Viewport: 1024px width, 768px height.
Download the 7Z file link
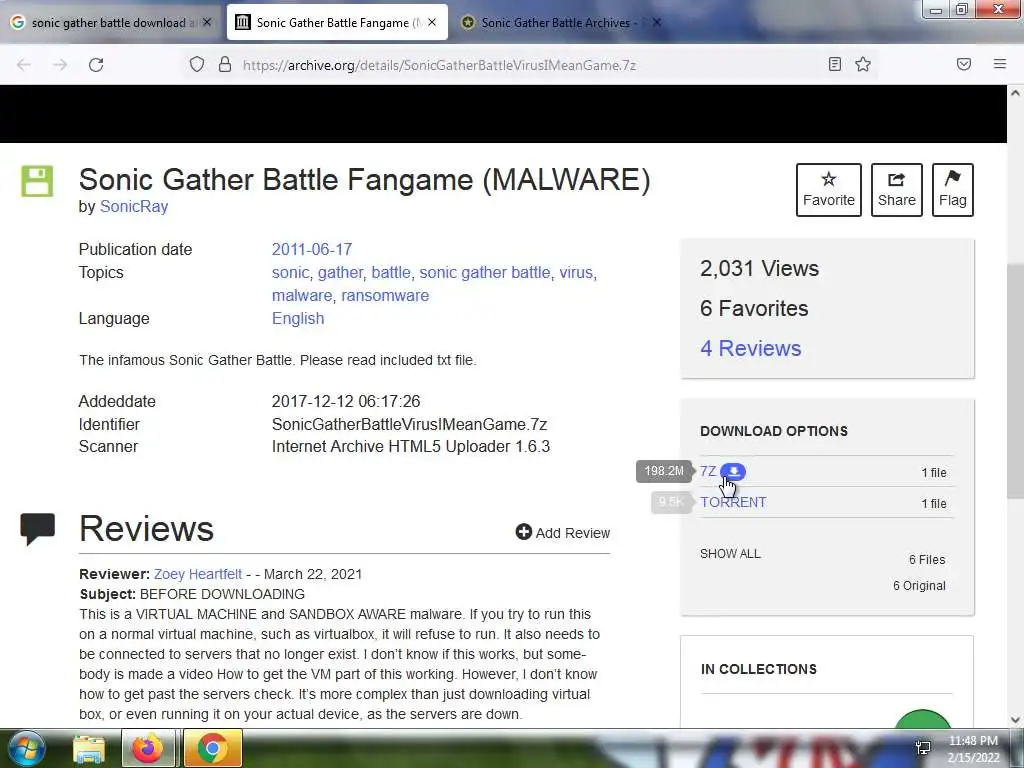(x=708, y=472)
